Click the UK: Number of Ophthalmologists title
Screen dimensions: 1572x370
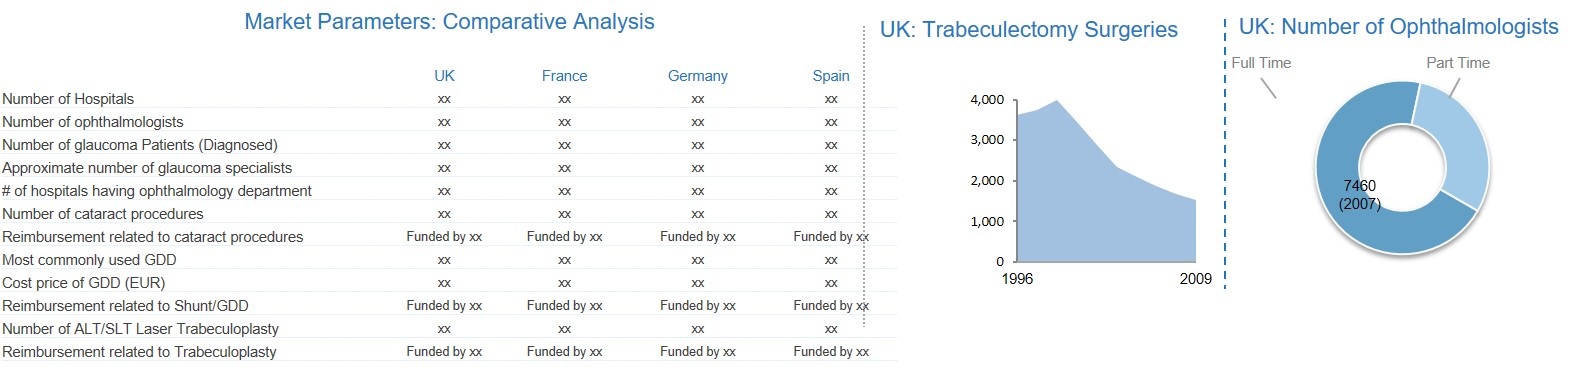point(1398,27)
